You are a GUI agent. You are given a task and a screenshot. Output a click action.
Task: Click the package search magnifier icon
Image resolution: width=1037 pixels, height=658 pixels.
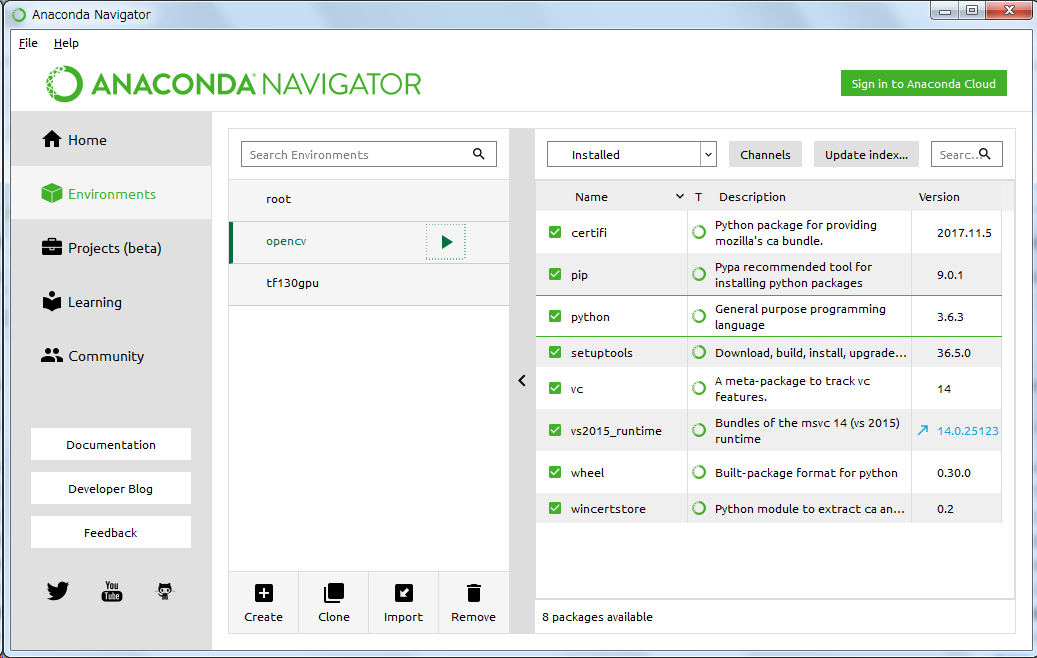(x=985, y=154)
